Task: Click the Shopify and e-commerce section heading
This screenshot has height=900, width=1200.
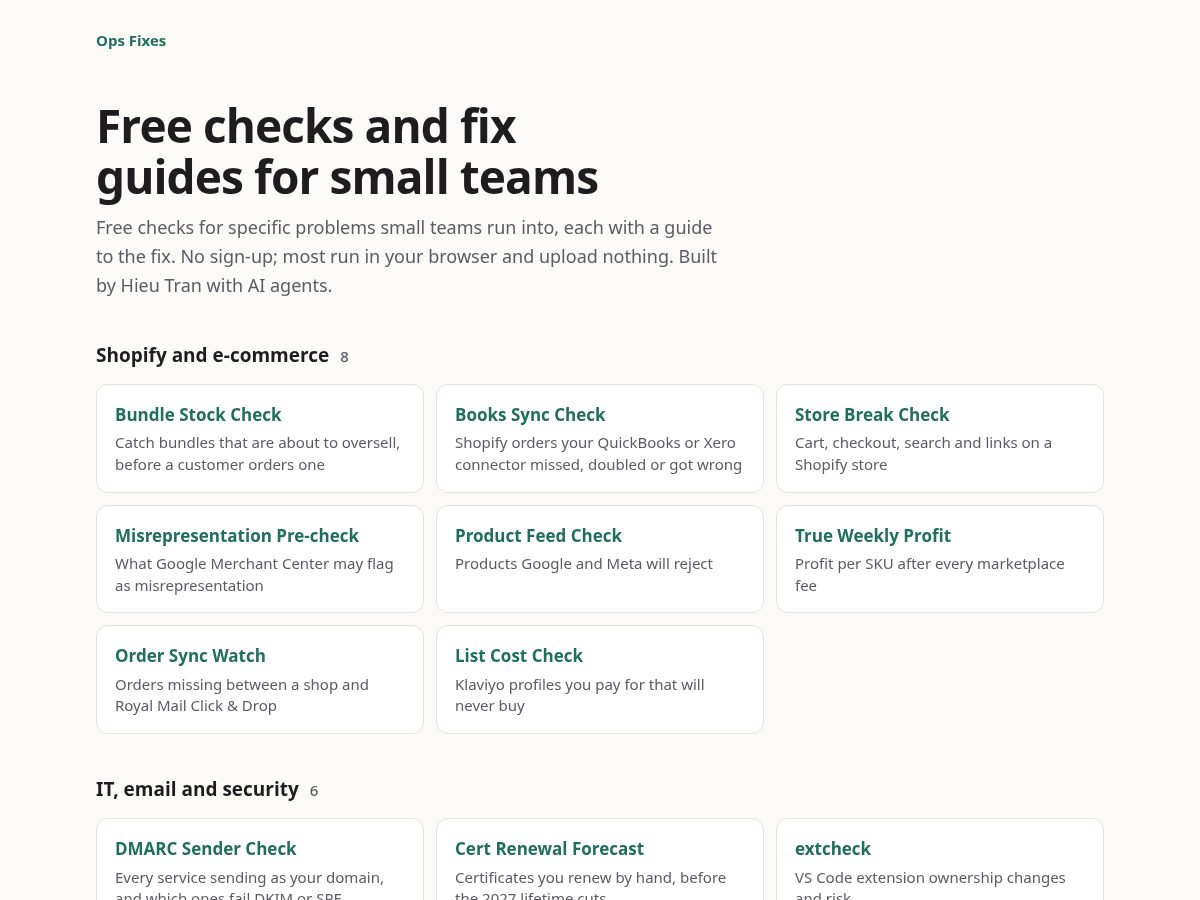Action: pos(212,355)
